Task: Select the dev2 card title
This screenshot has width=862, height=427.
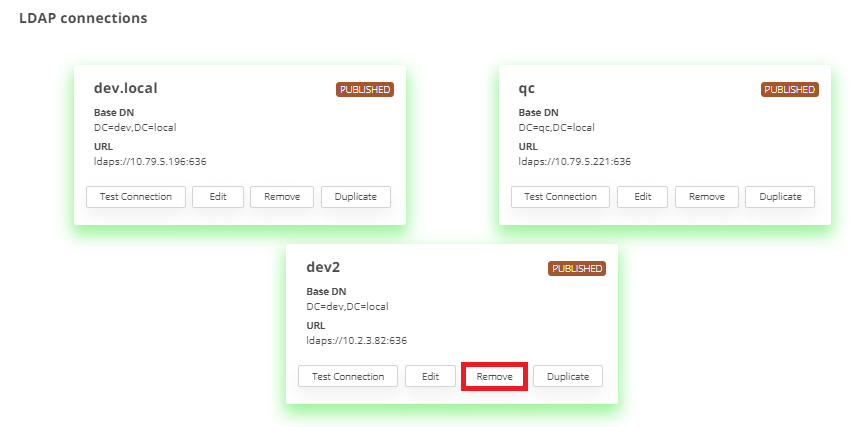Action: [x=324, y=268]
